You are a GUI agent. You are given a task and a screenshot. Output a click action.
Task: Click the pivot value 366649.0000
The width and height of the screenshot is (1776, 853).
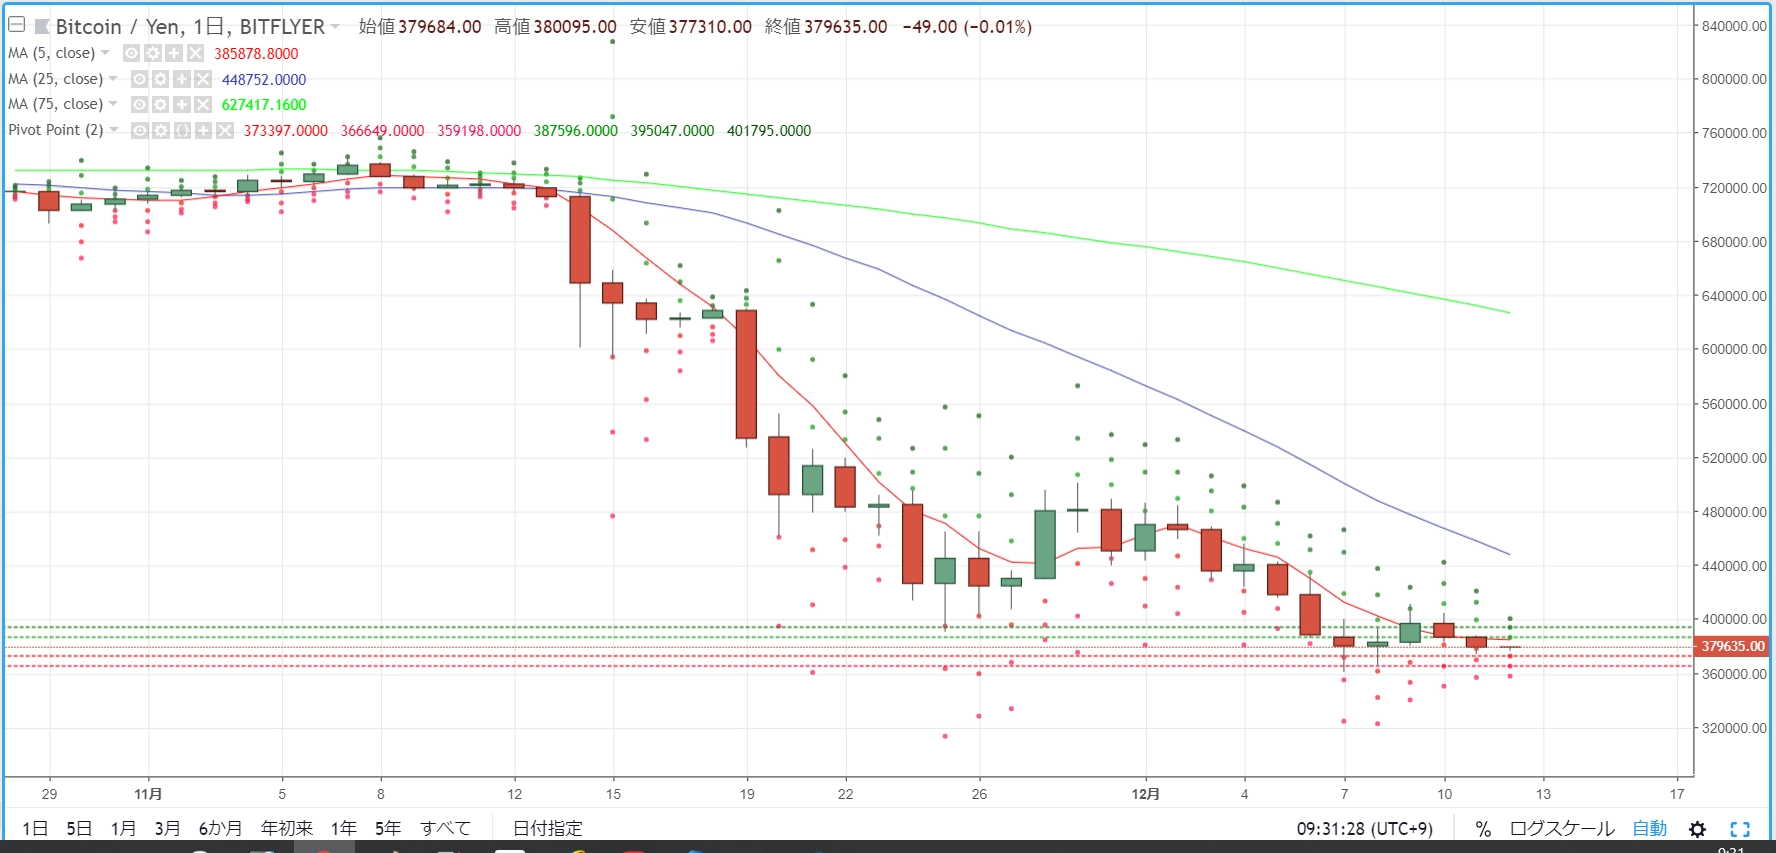coord(382,131)
